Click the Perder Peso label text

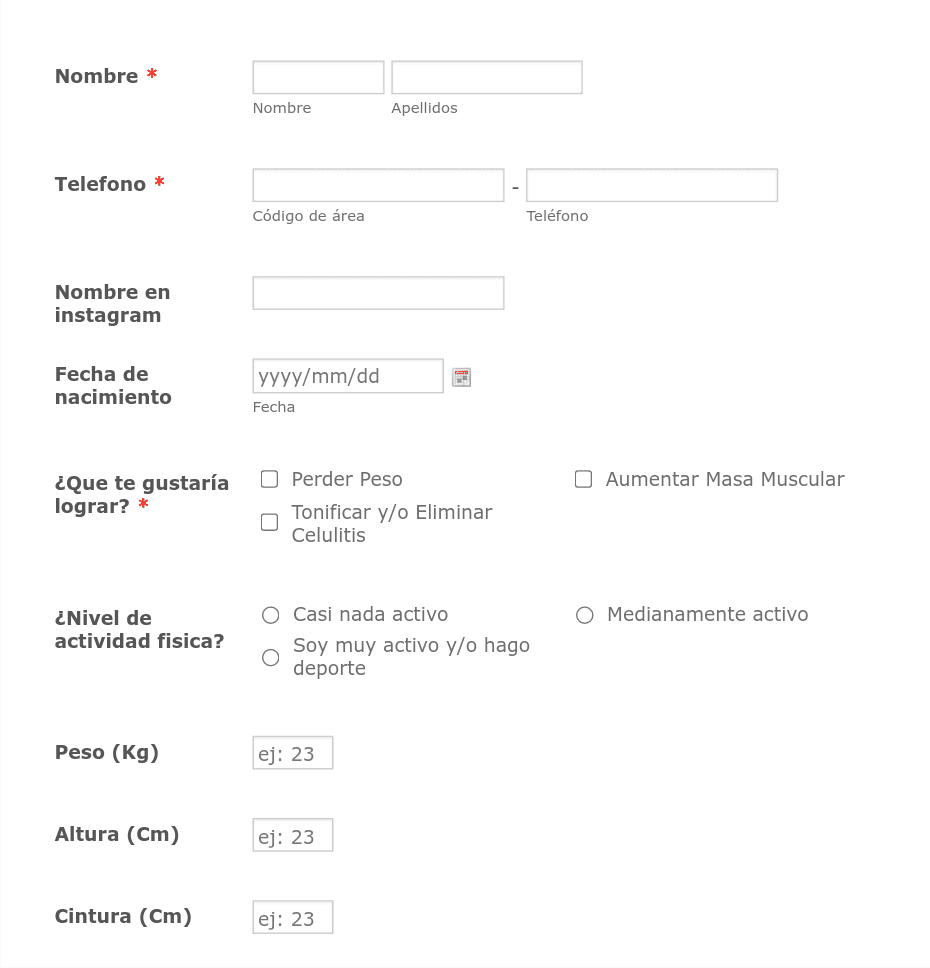(x=346, y=479)
